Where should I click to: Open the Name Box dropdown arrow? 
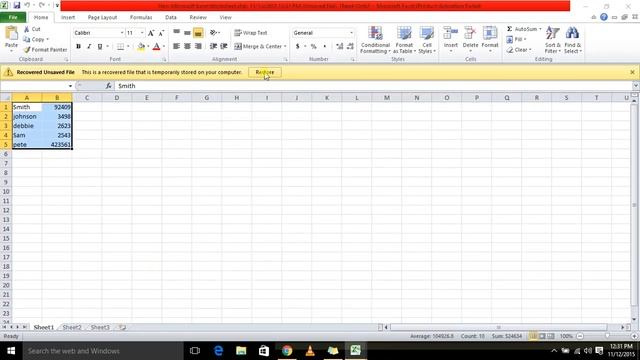click(x=70, y=86)
